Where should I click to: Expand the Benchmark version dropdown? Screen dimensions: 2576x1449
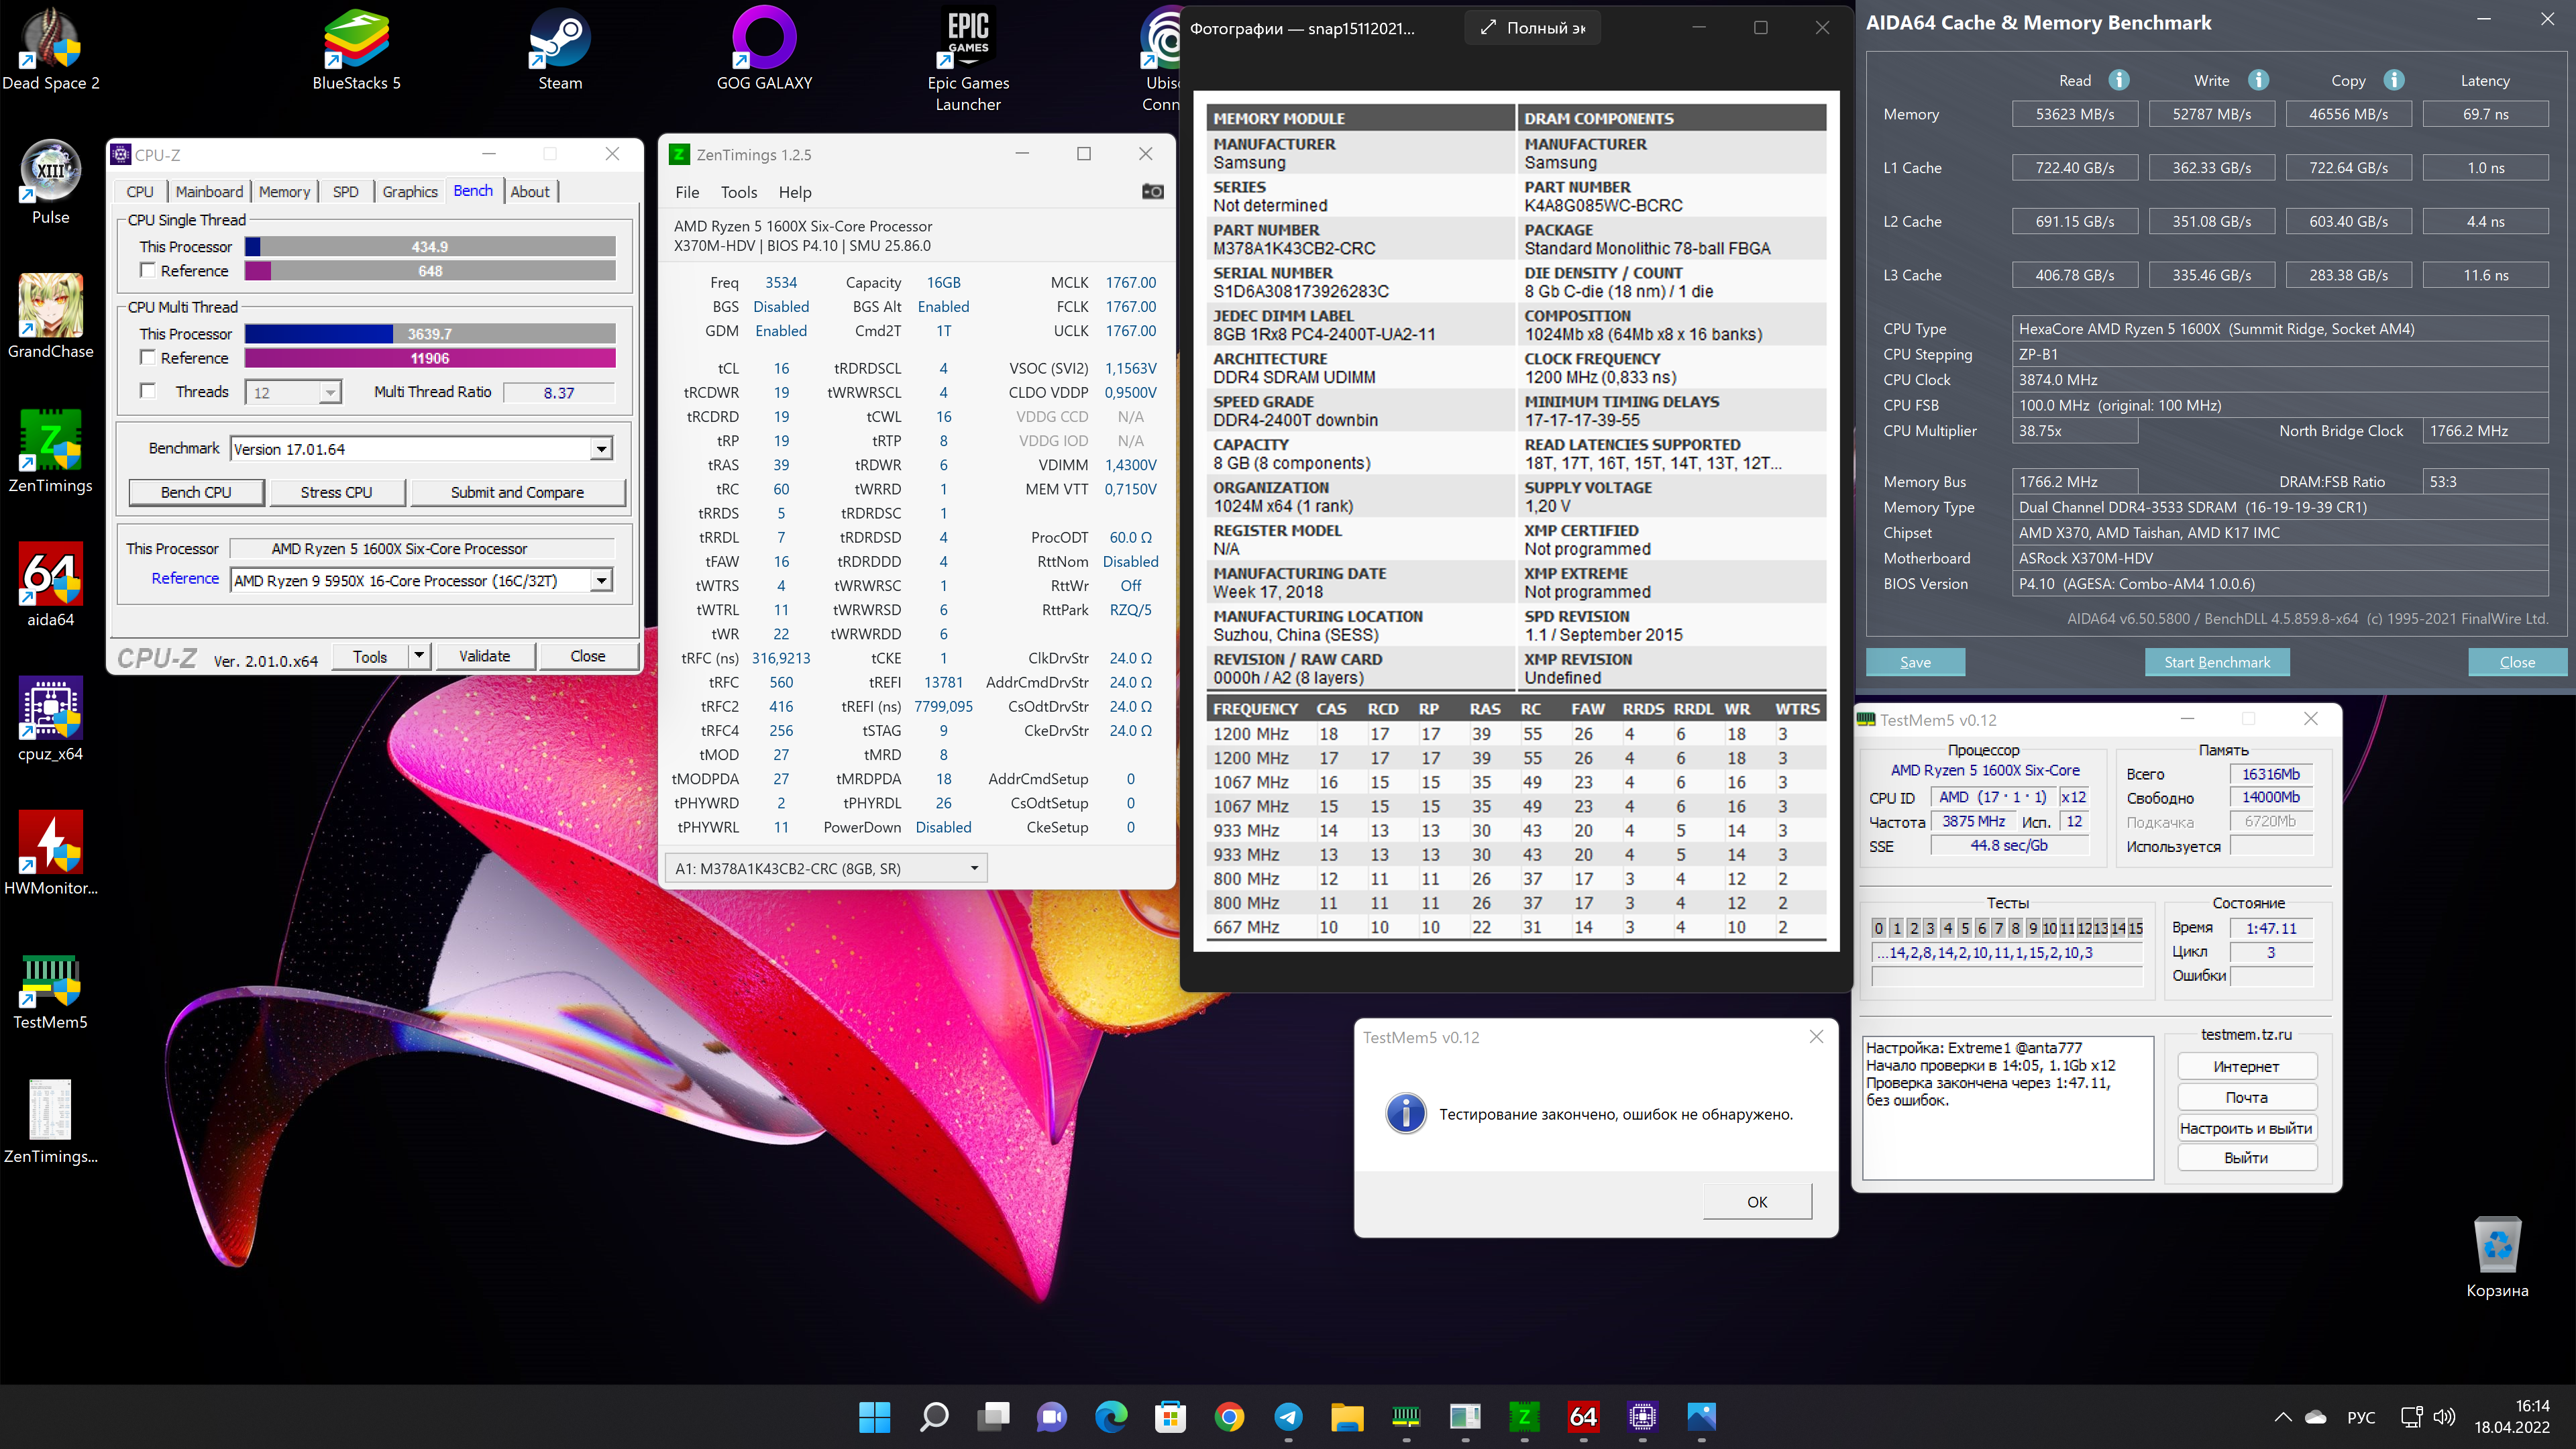coord(601,449)
